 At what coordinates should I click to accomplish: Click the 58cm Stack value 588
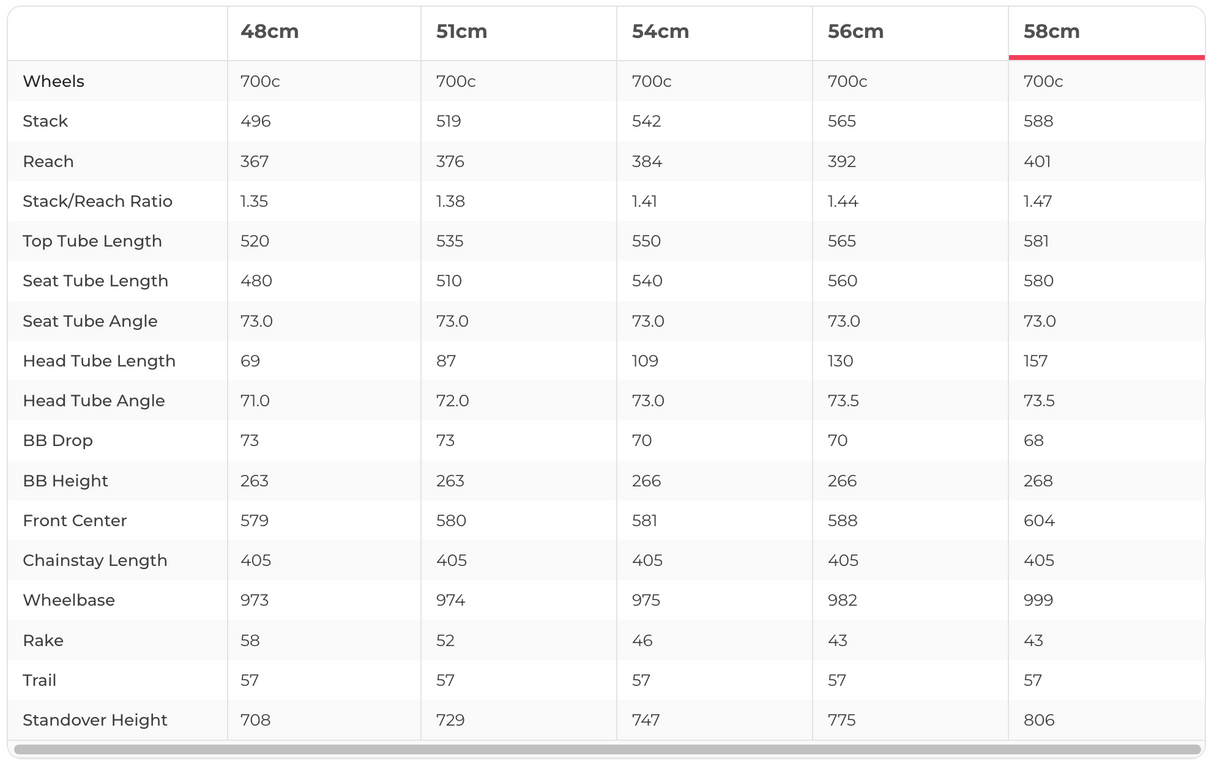click(x=1038, y=121)
